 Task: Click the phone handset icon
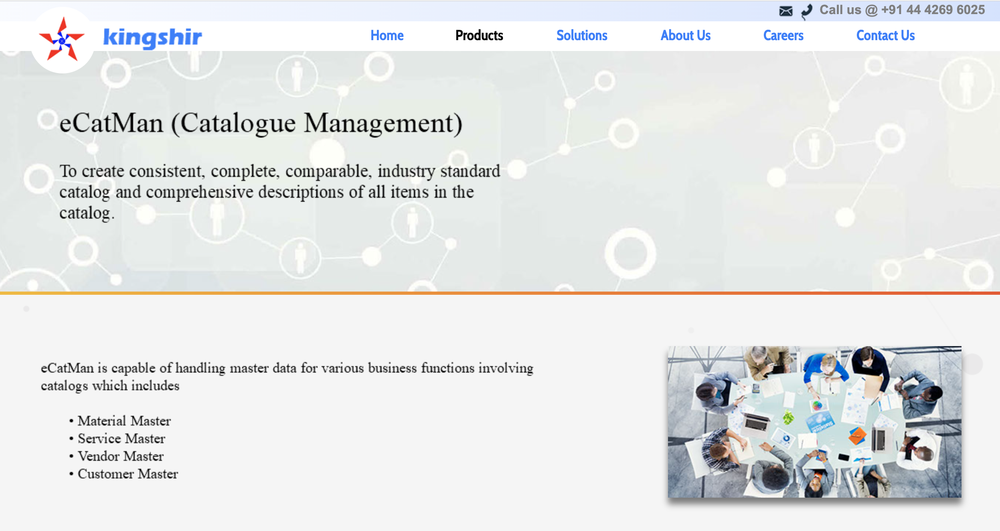pos(807,11)
